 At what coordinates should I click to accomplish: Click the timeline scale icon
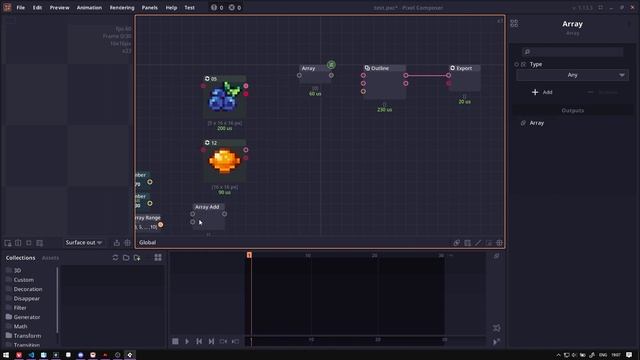click(496, 328)
